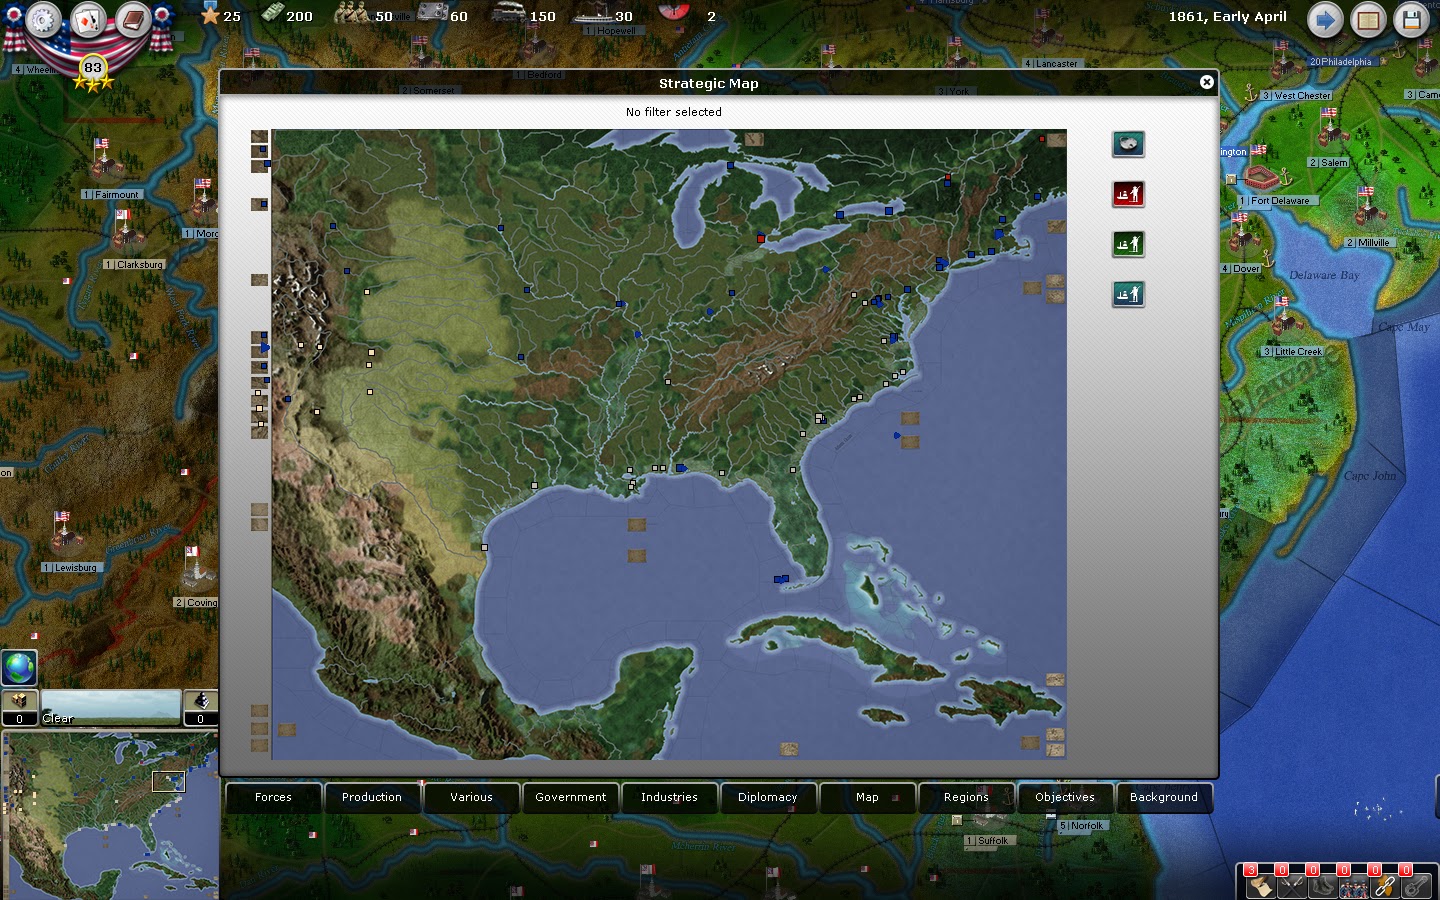Click the chain link message icon
This screenshot has height=900, width=1440.
[x=1385, y=886]
